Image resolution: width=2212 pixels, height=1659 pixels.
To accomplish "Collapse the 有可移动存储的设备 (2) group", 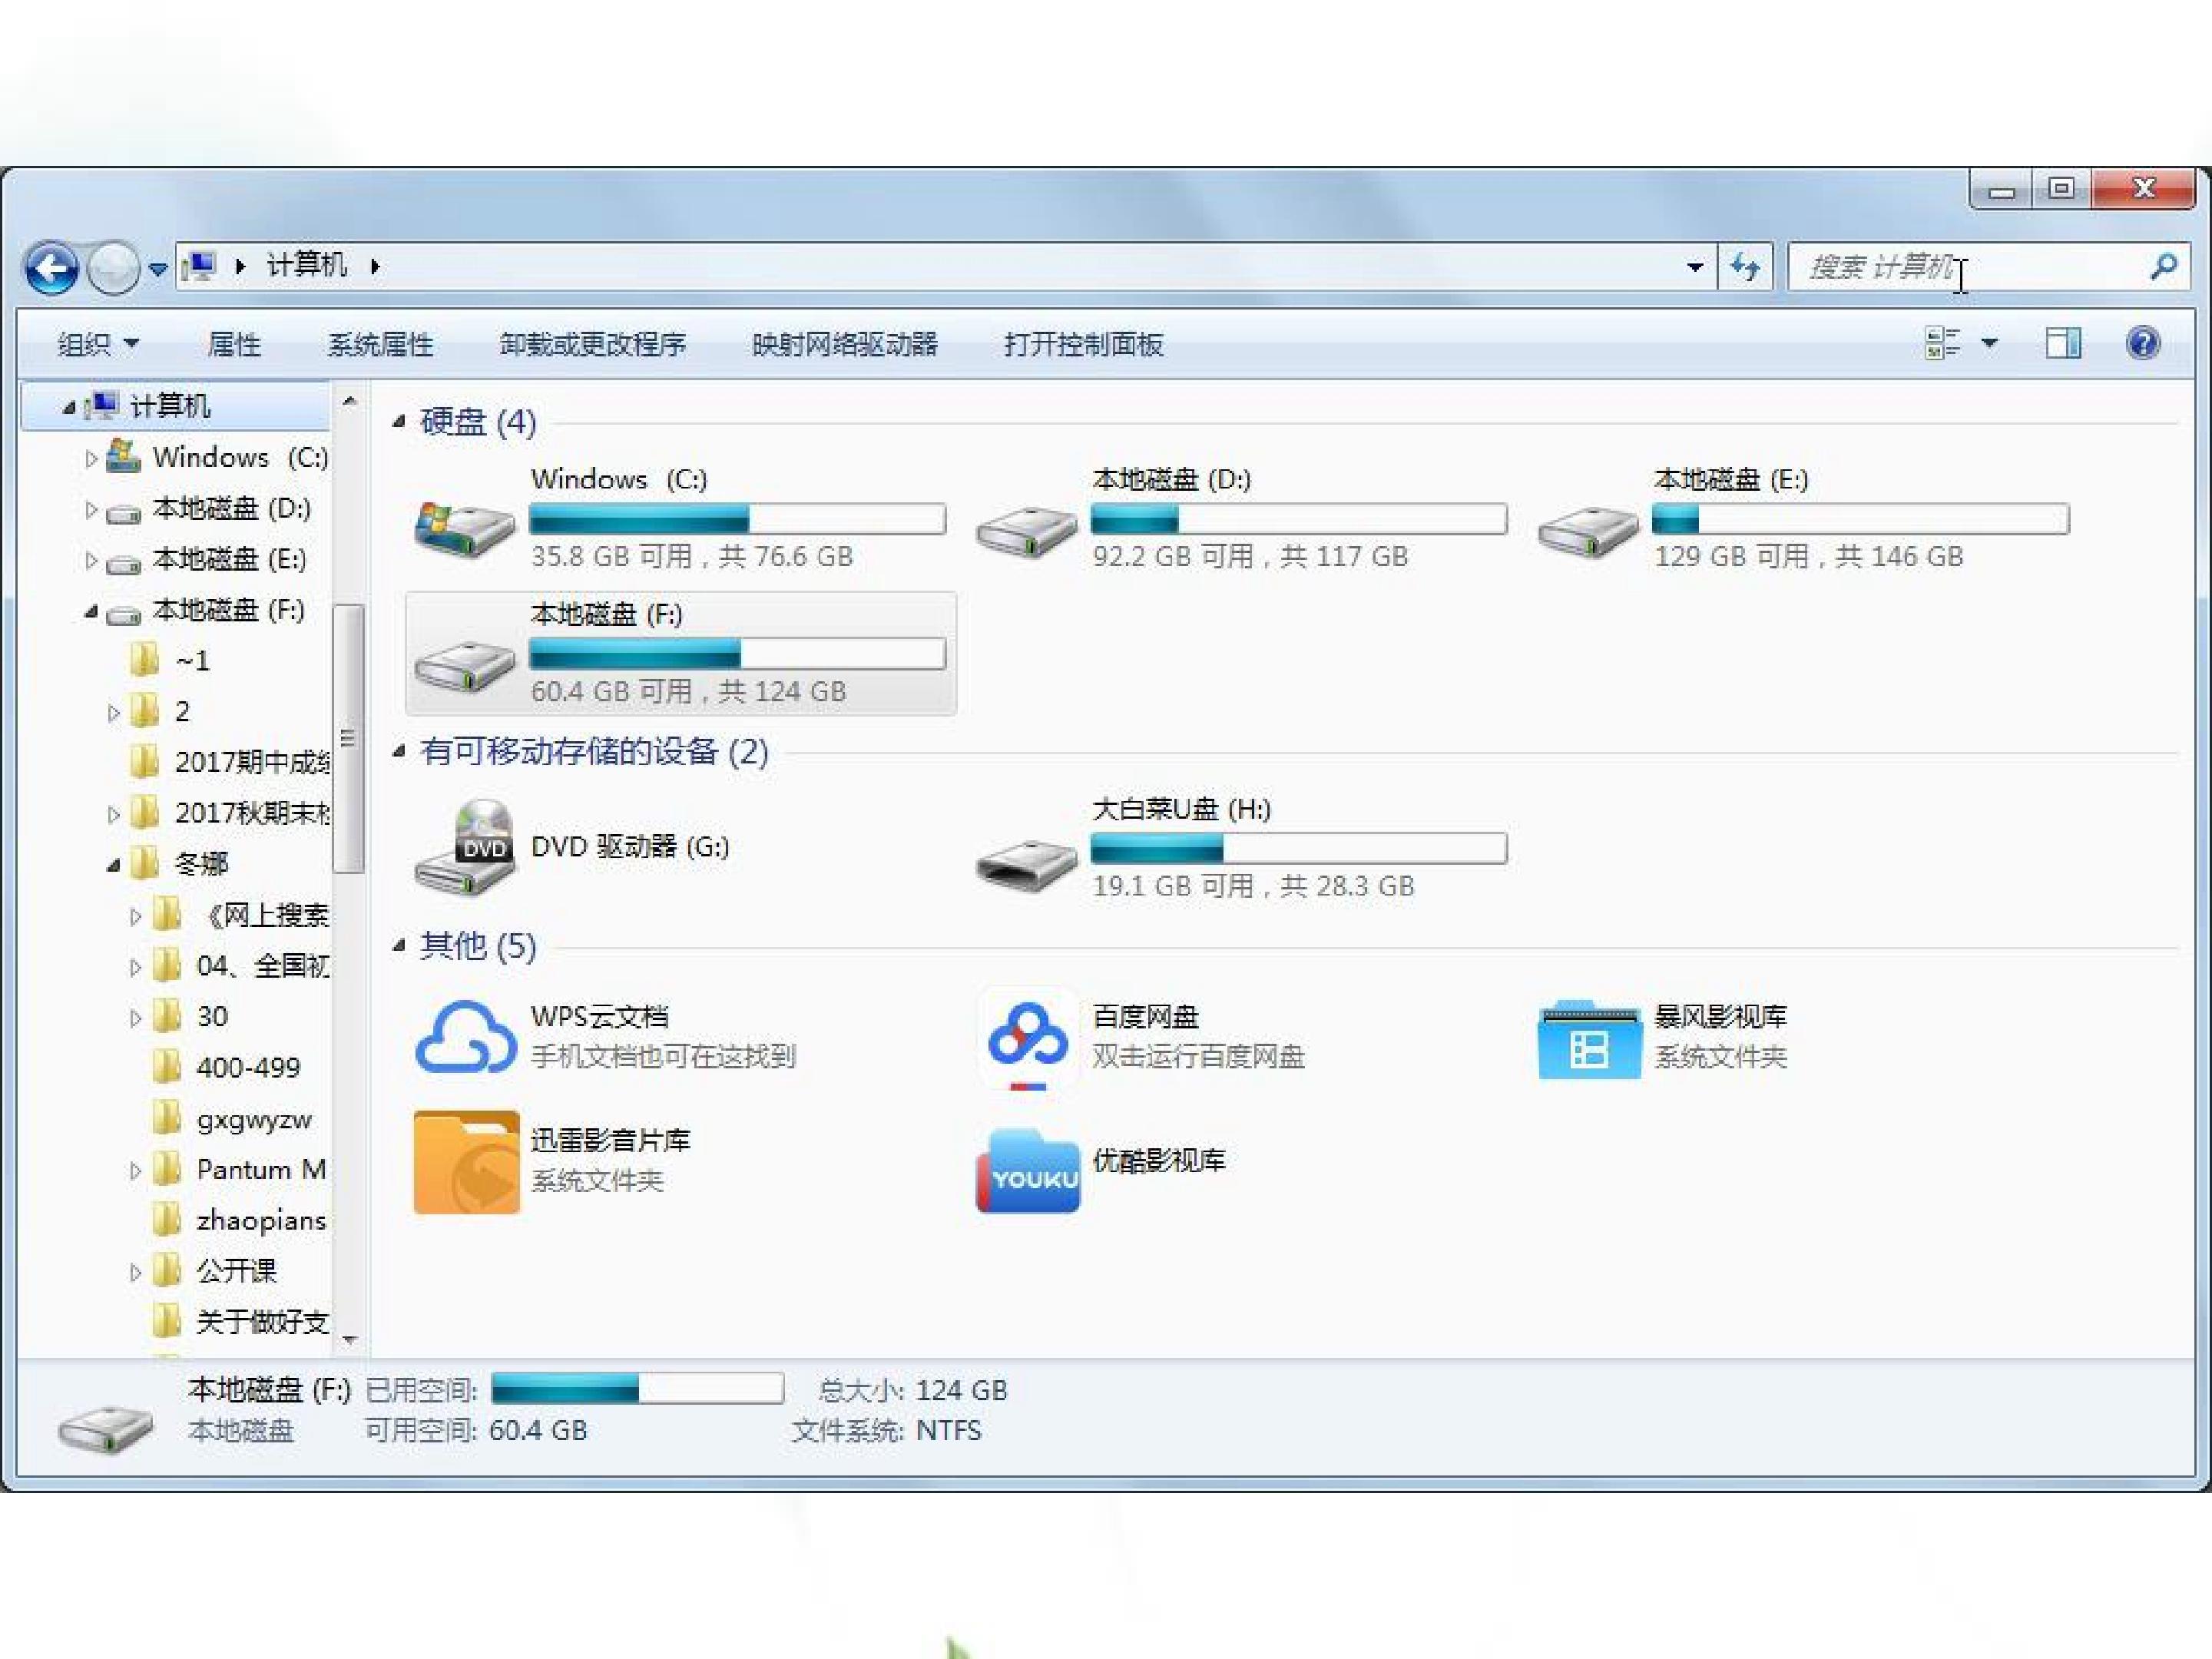I will click(x=399, y=751).
